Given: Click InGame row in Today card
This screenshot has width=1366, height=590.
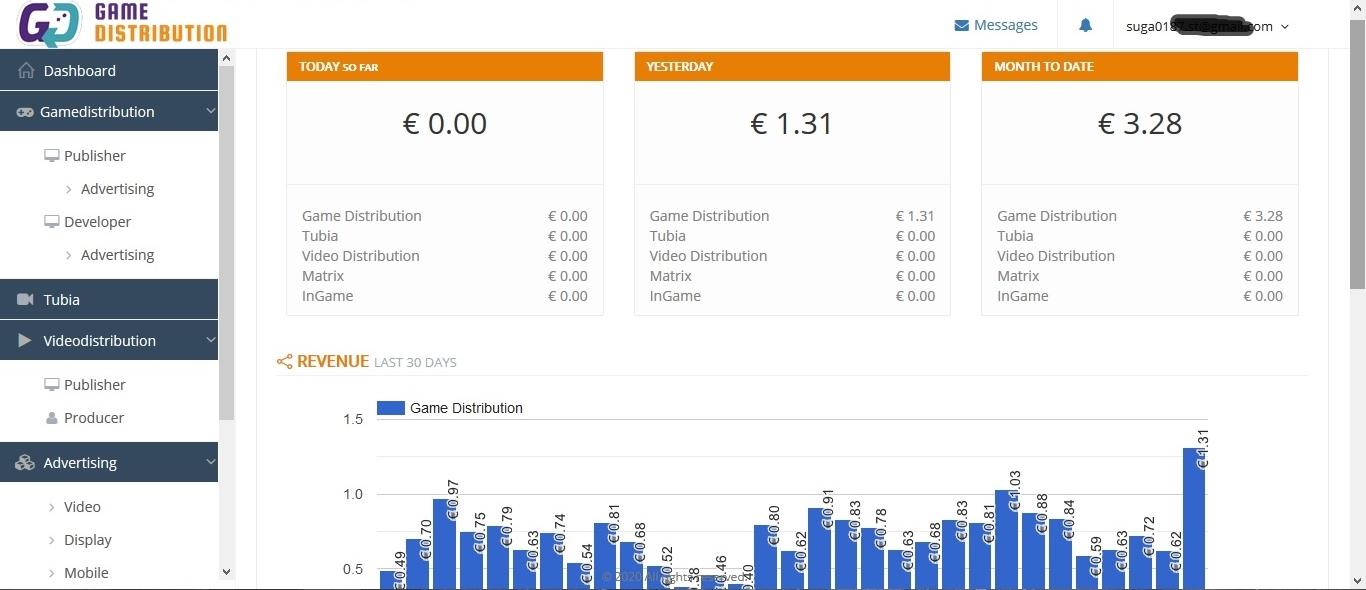Looking at the screenshot, I should coord(445,296).
